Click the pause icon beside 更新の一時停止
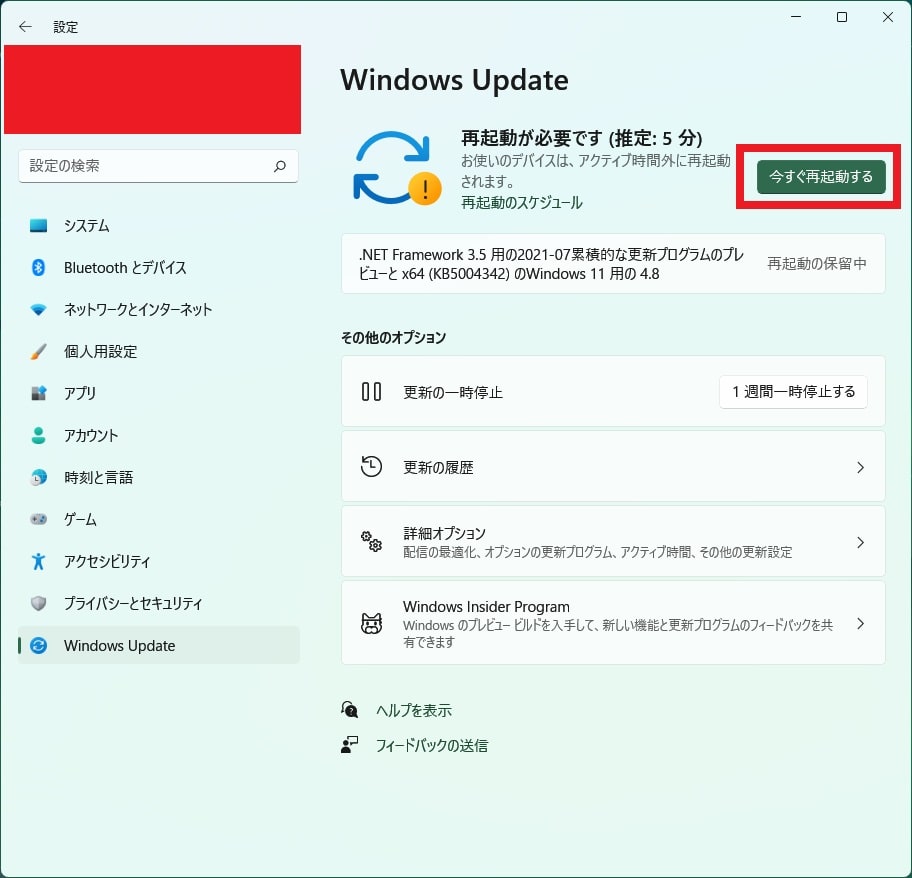The image size is (912, 878). (371, 391)
